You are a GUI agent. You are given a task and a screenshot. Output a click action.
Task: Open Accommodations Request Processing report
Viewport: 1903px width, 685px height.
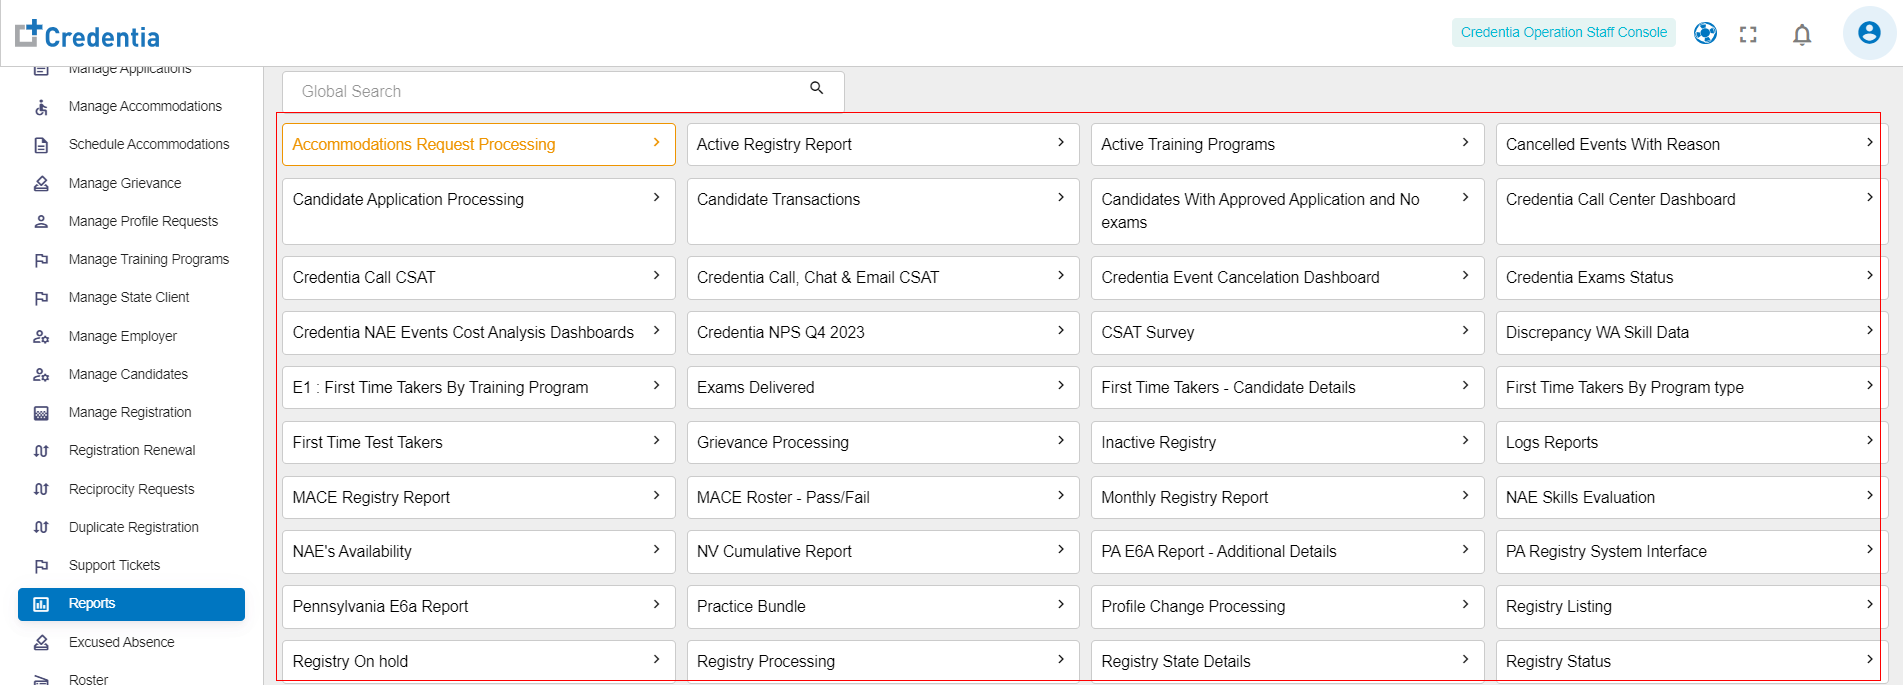click(x=424, y=144)
